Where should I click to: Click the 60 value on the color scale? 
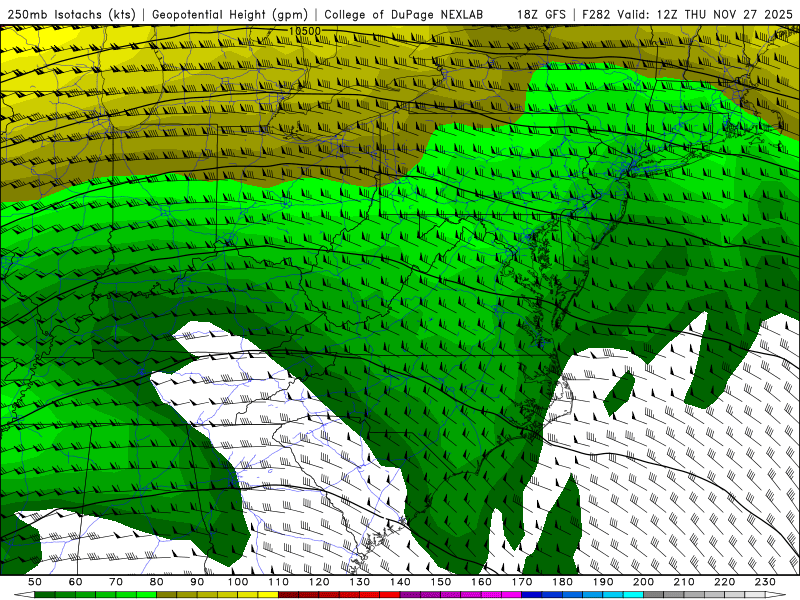tap(76, 582)
